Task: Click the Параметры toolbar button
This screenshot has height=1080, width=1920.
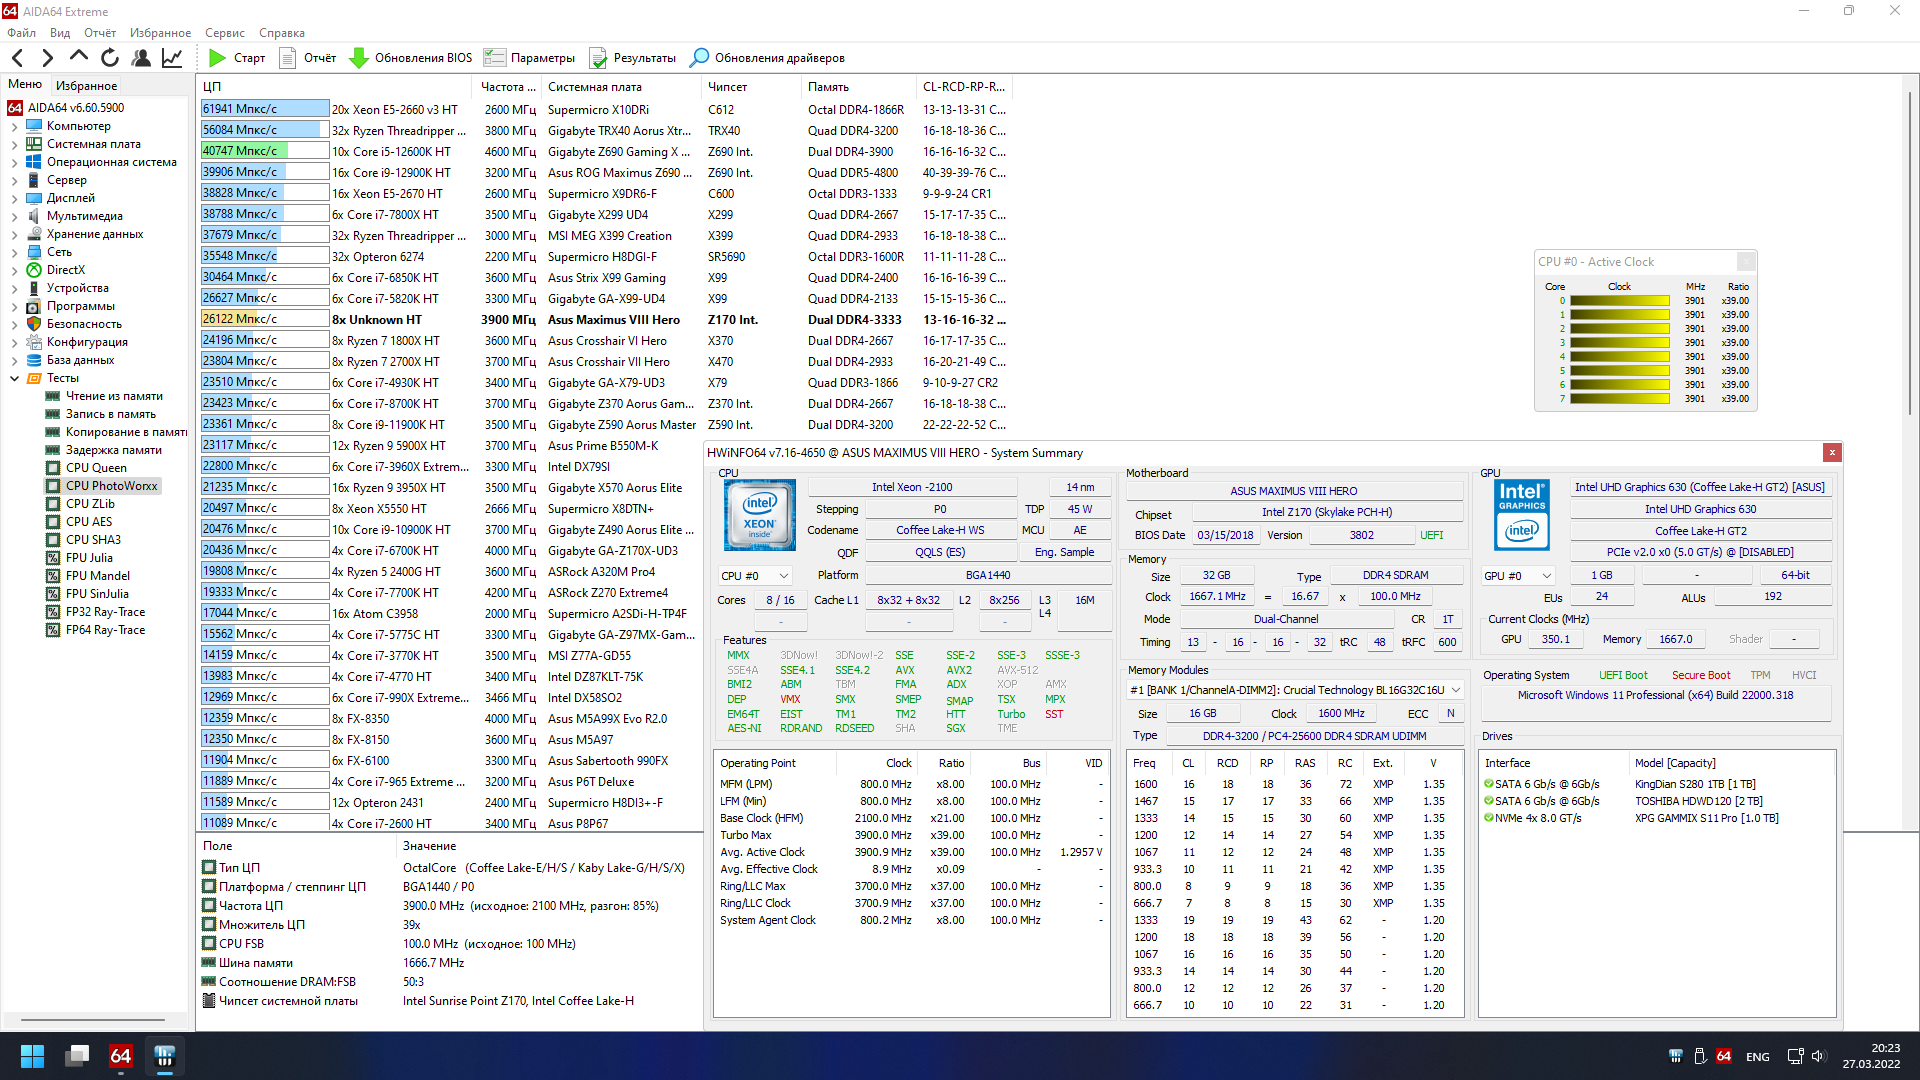Action: point(530,58)
